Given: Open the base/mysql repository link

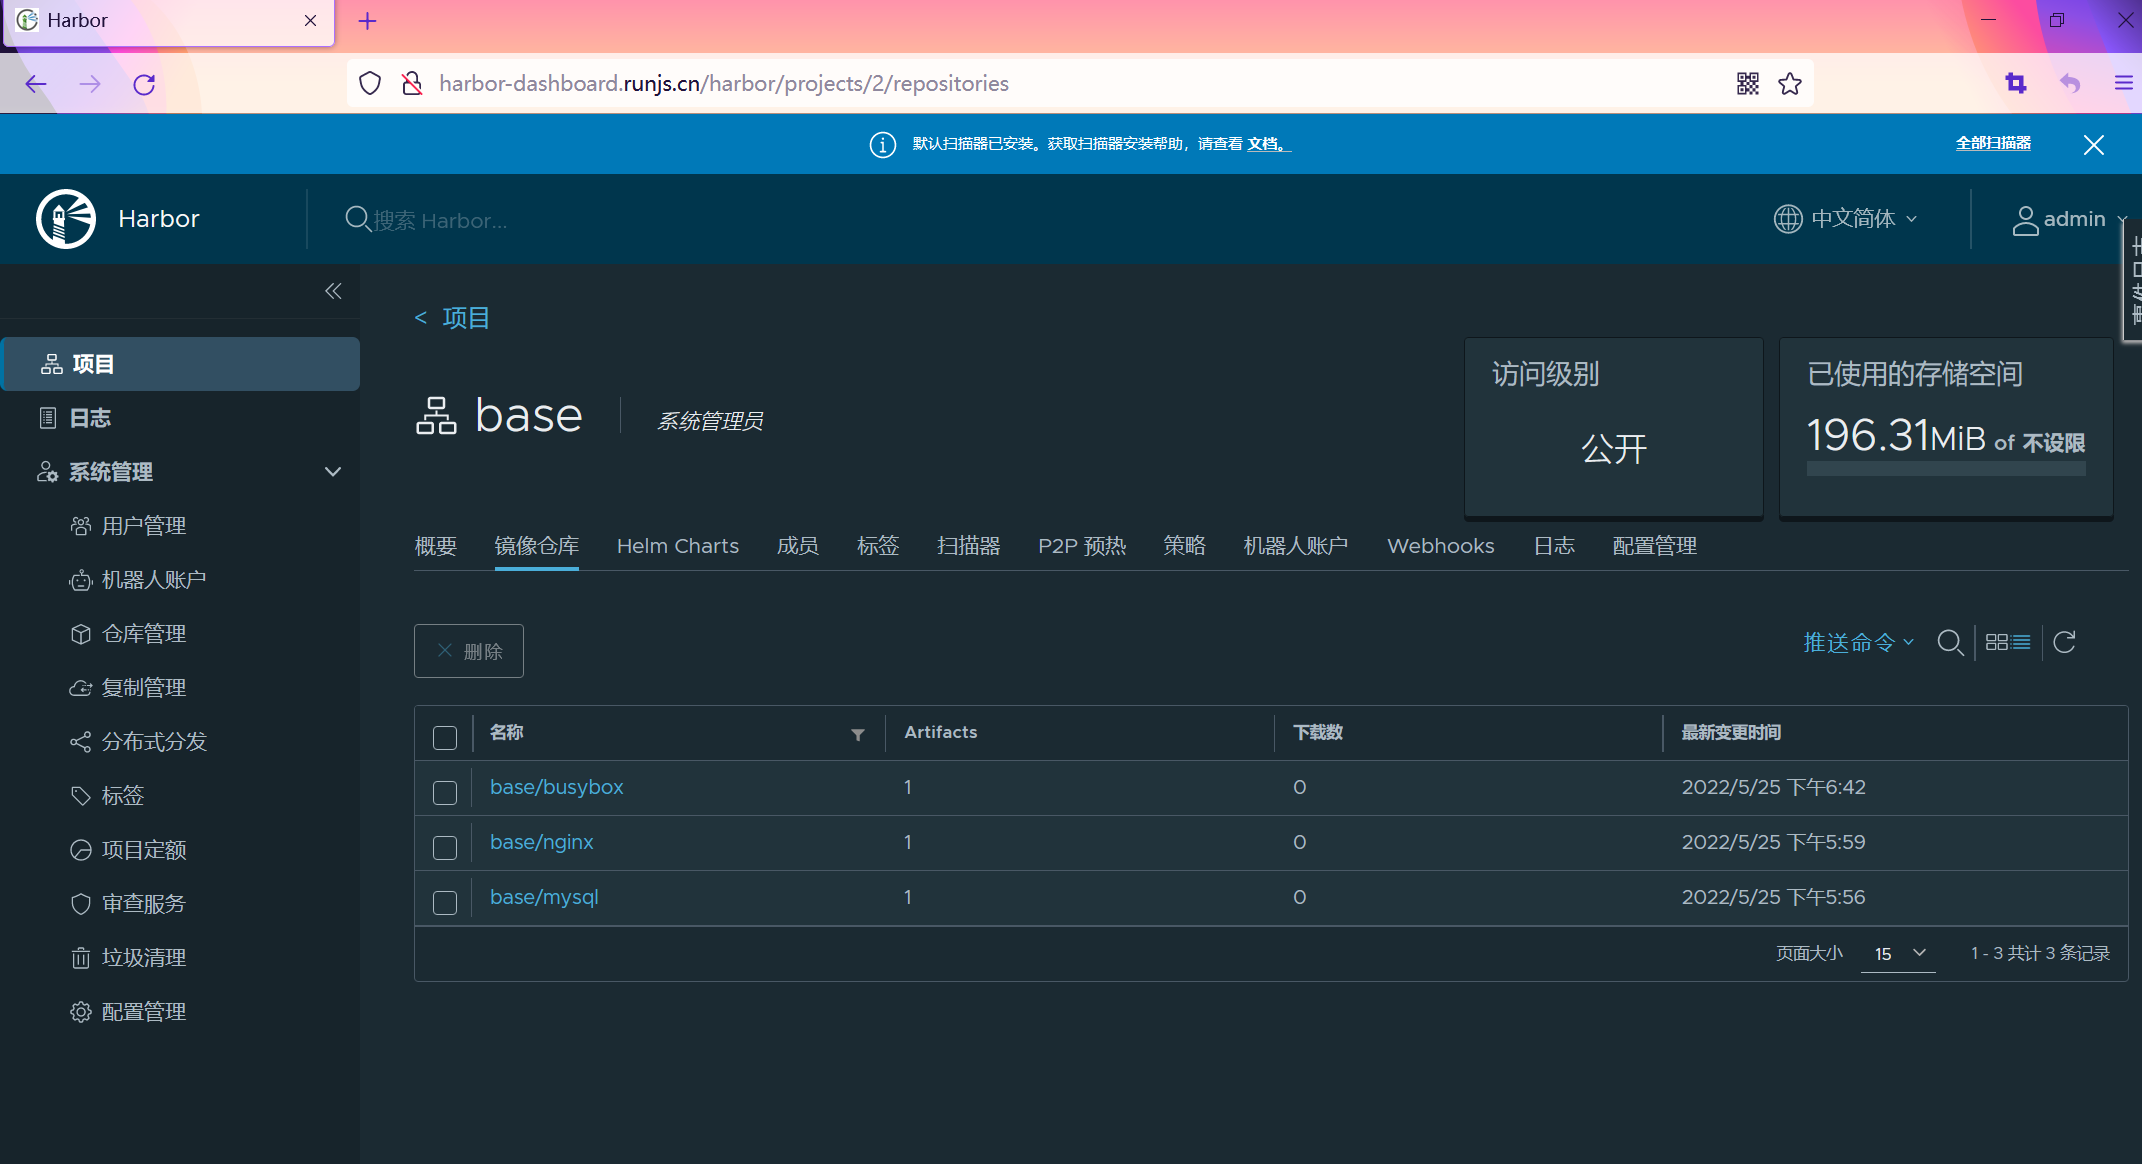Looking at the screenshot, I should (x=544, y=897).
